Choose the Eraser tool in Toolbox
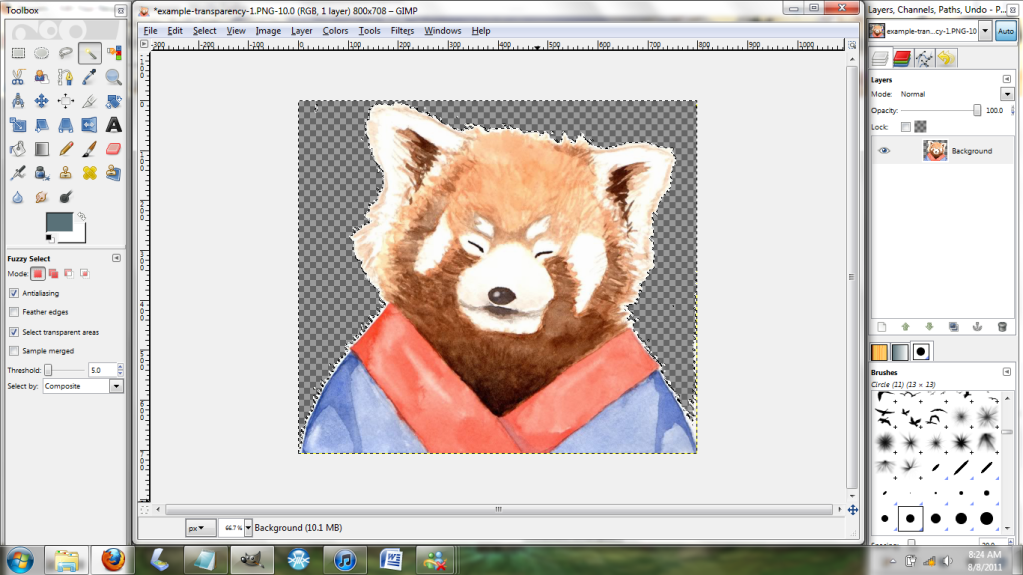Image resolution: width=1023 pixels, height=575 pixels. click(113, 149)
